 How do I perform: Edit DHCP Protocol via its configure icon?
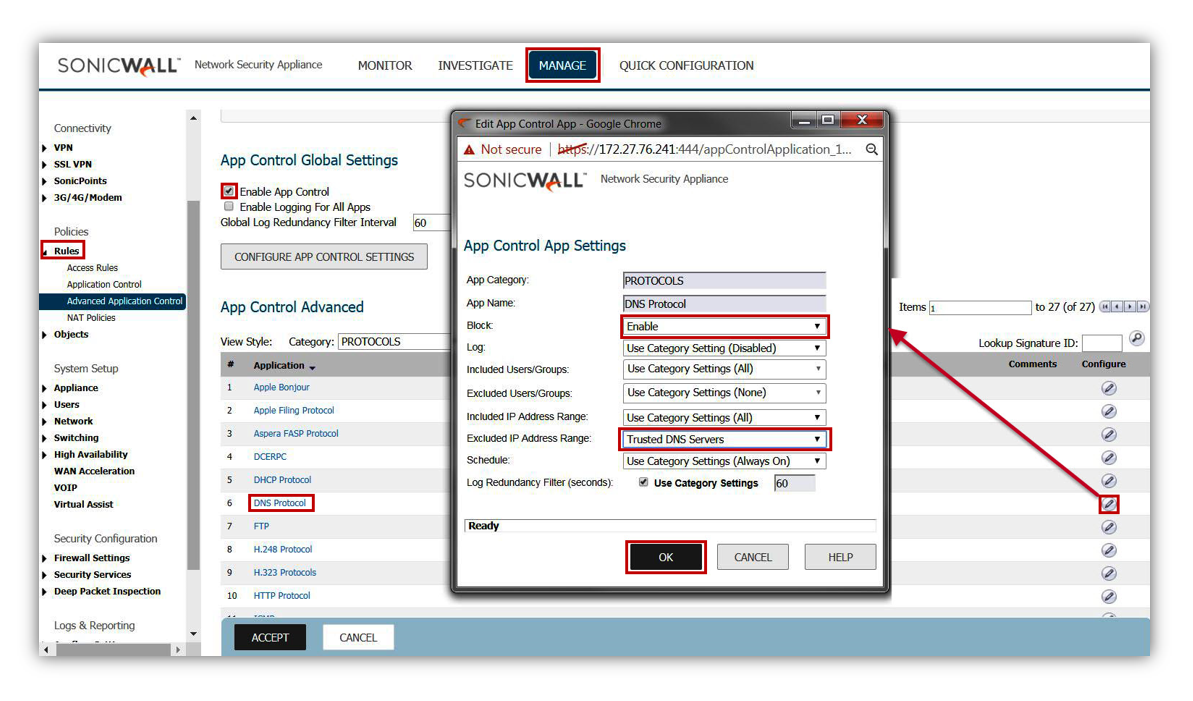pyautogui.click(x=1109, y=481)
